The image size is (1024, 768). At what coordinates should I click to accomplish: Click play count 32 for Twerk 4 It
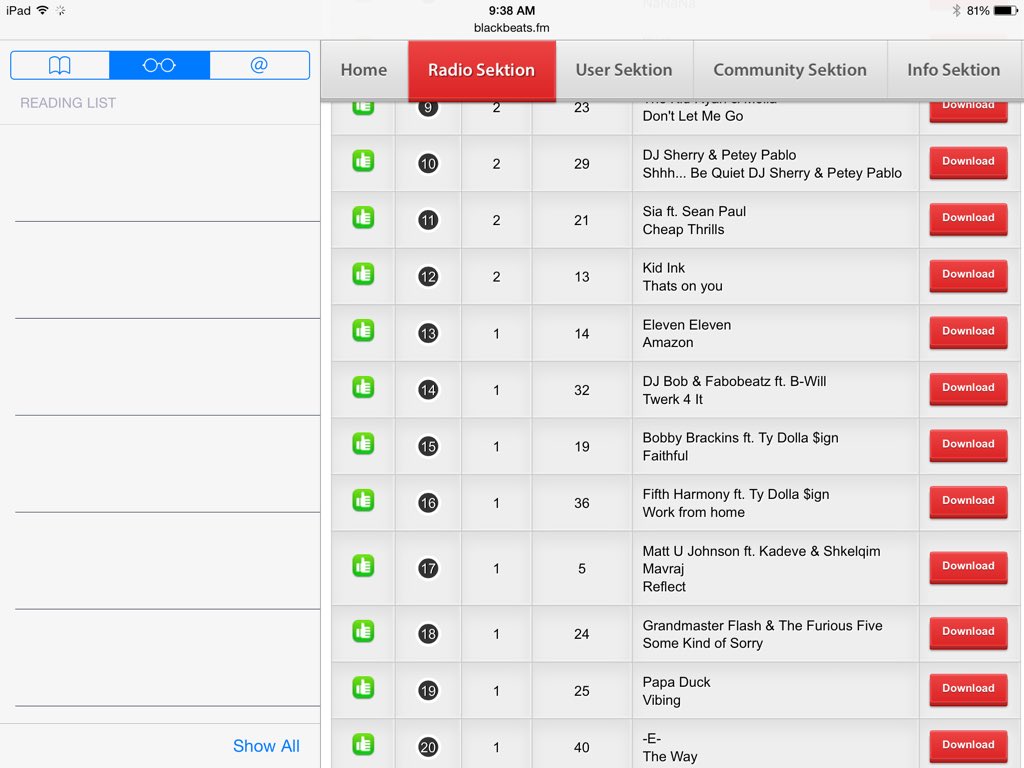[581, 391]
